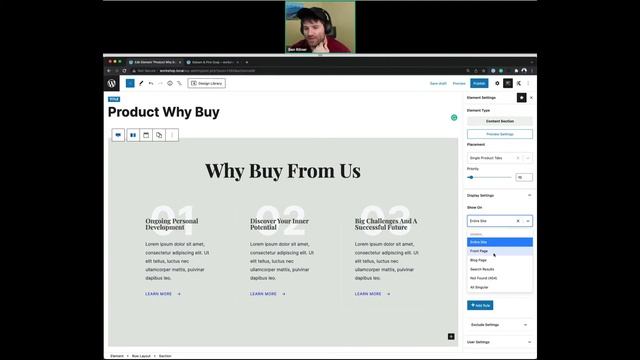The width and height of the screenshot is (640, 360).
Task: Click the green Grammarly icon
Action: (x=454, y=118)
